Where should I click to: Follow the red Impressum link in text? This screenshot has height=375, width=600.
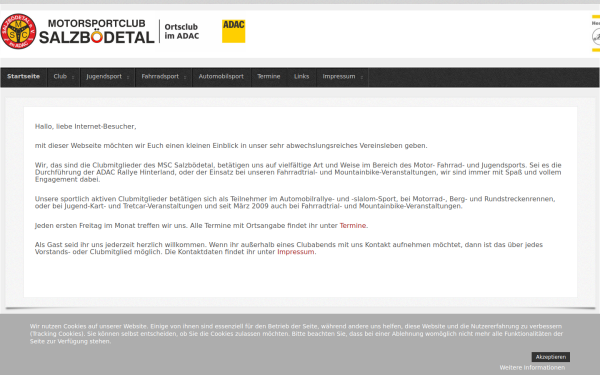pyautogui.click(x=296, y=252)
